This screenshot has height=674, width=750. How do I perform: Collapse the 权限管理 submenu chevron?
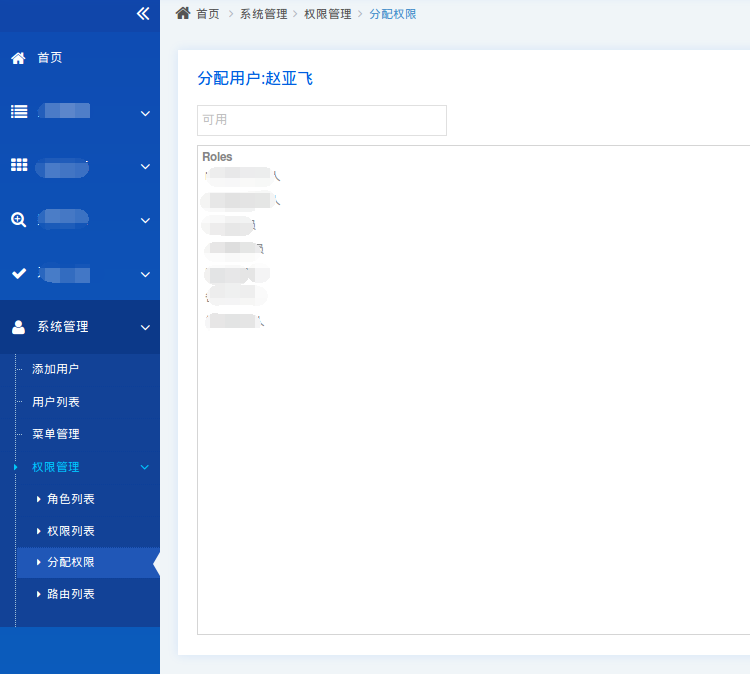pos(145,467)
